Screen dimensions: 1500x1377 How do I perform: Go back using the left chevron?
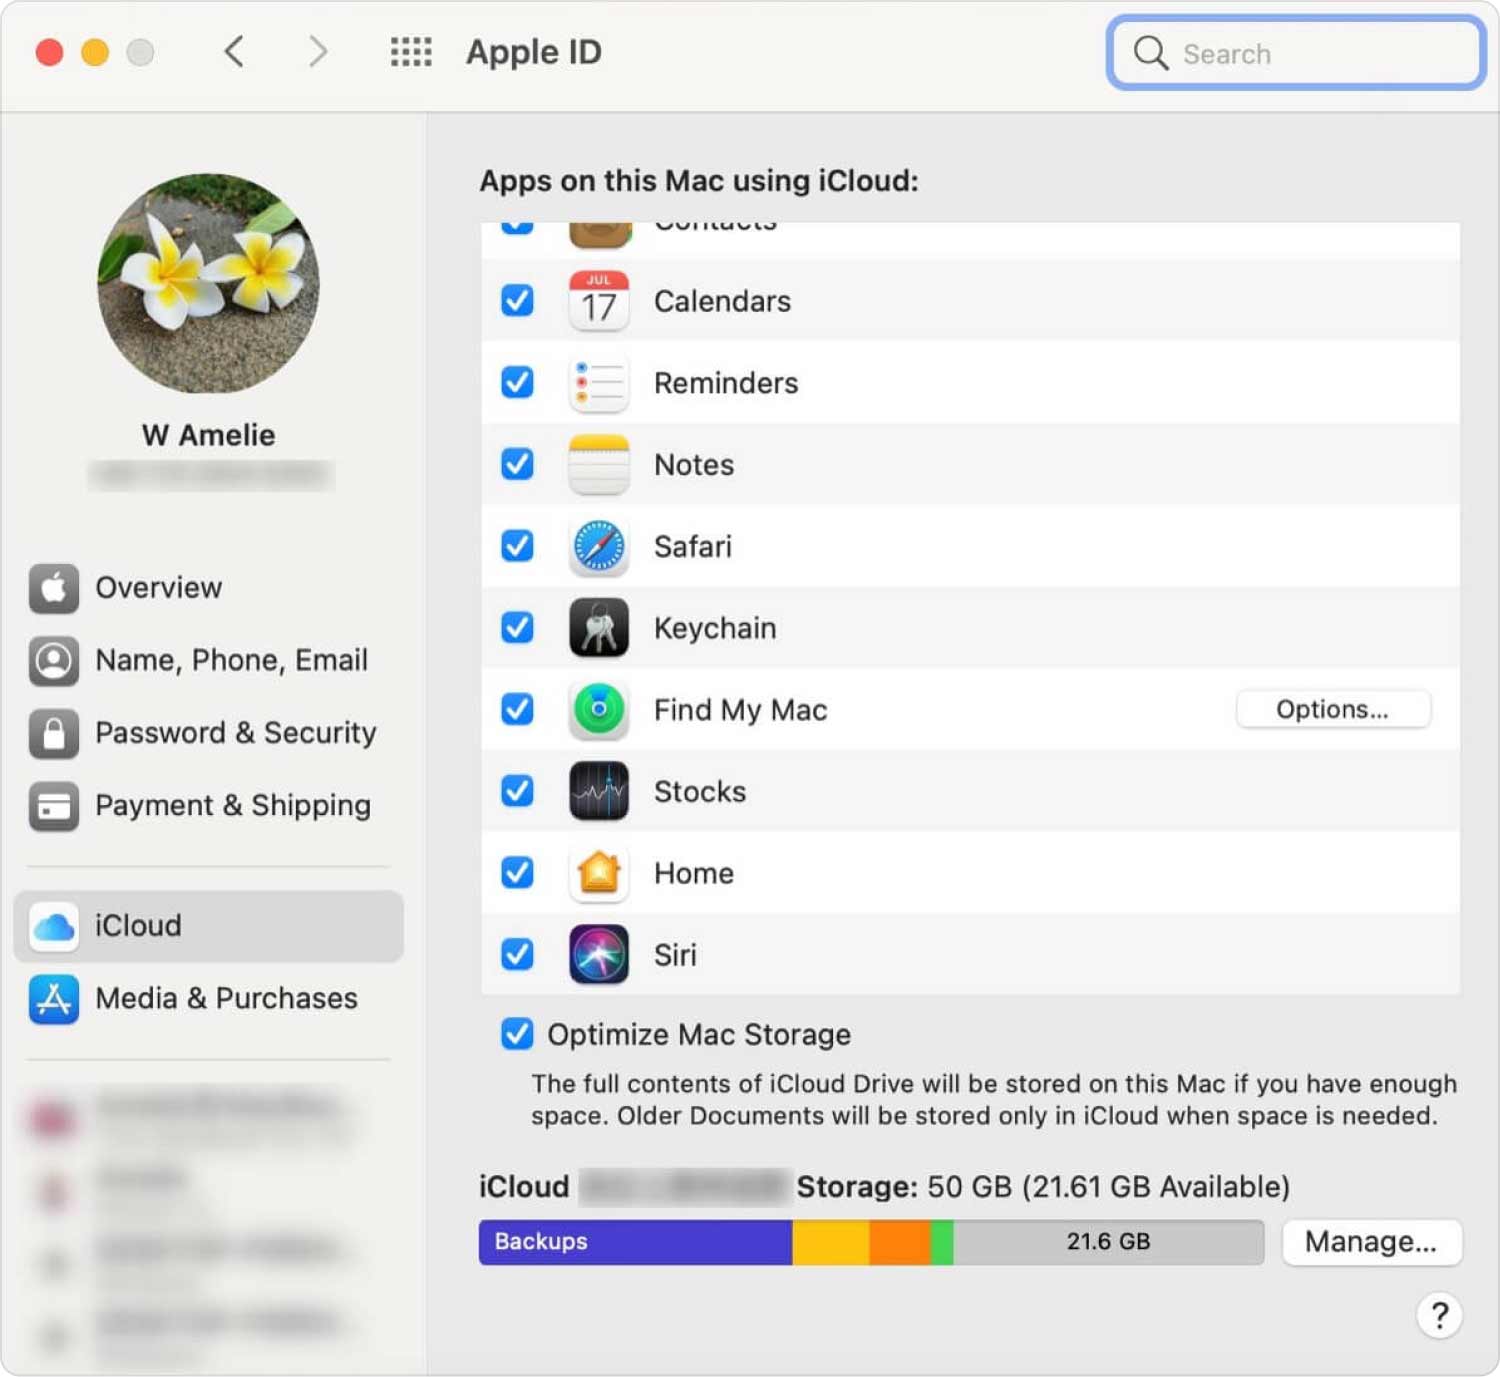click(x=234, y=52)
